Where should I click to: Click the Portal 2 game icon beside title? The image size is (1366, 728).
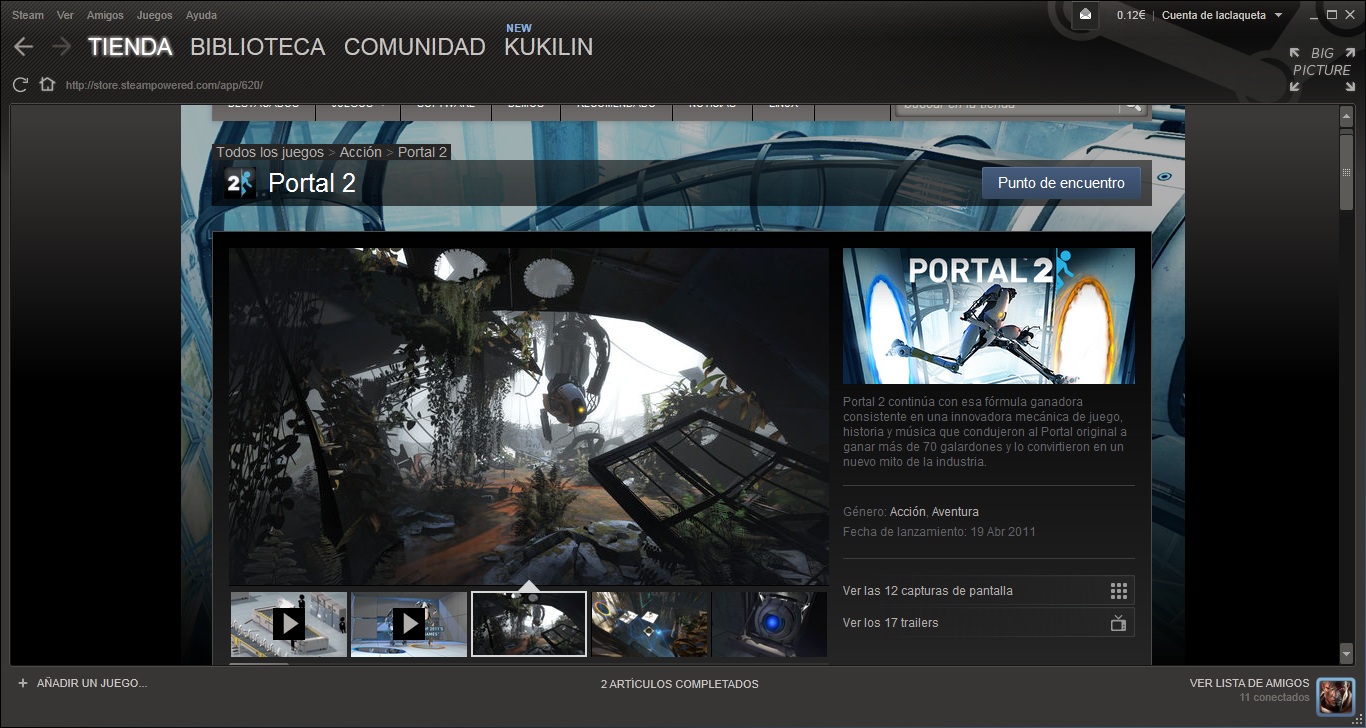[x=240, y=183]
